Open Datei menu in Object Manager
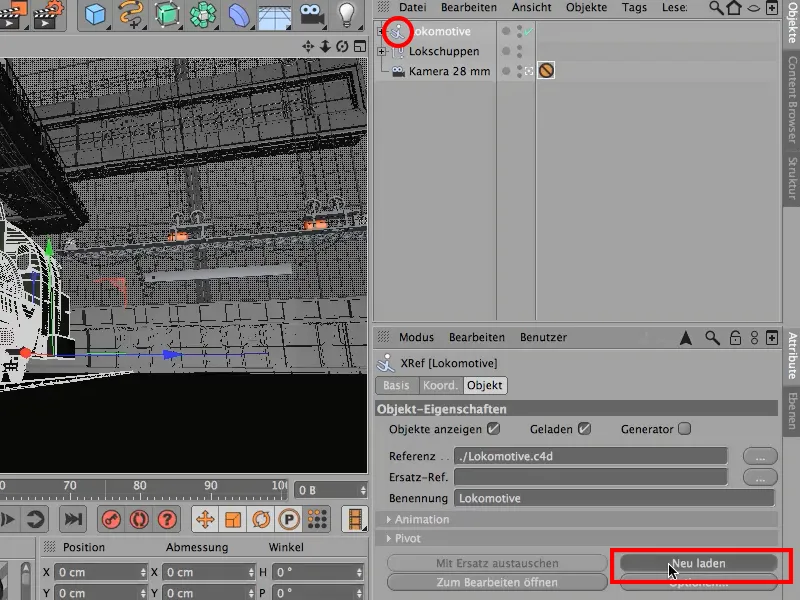The width and height of the screenshot is (800, 600). [x=412, y=8]
